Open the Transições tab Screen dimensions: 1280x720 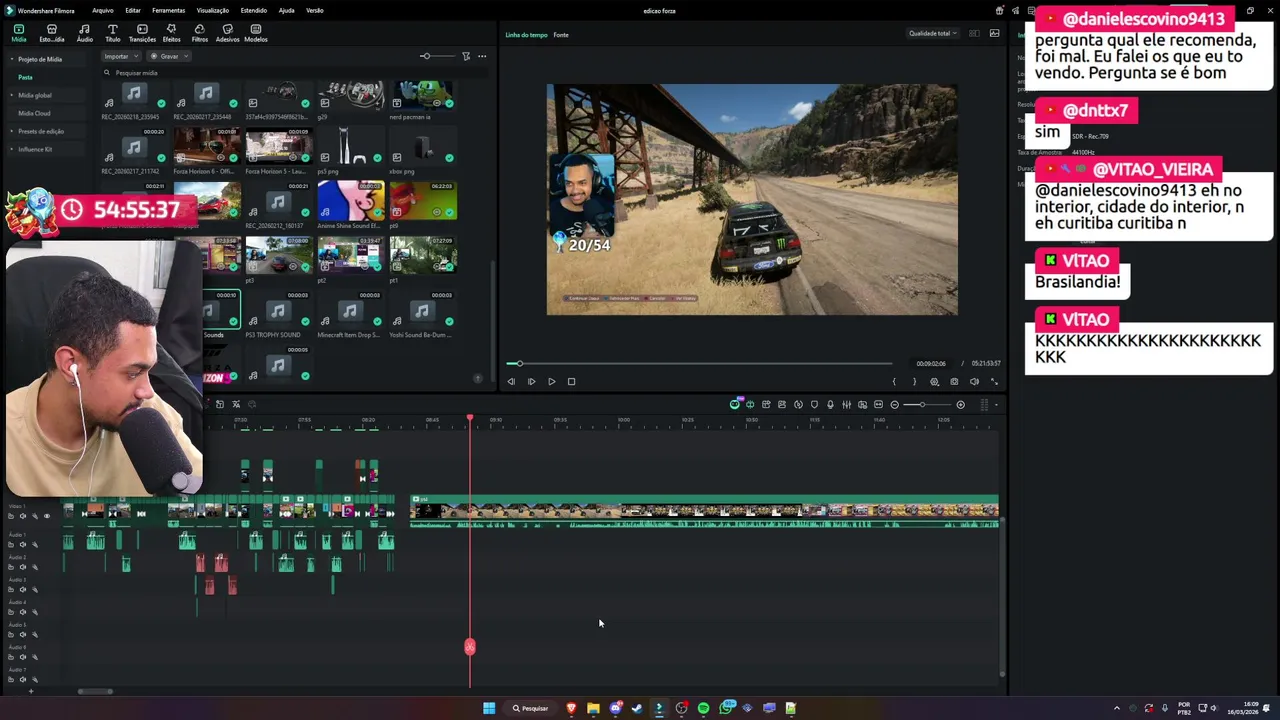click(x=142, y=33)
